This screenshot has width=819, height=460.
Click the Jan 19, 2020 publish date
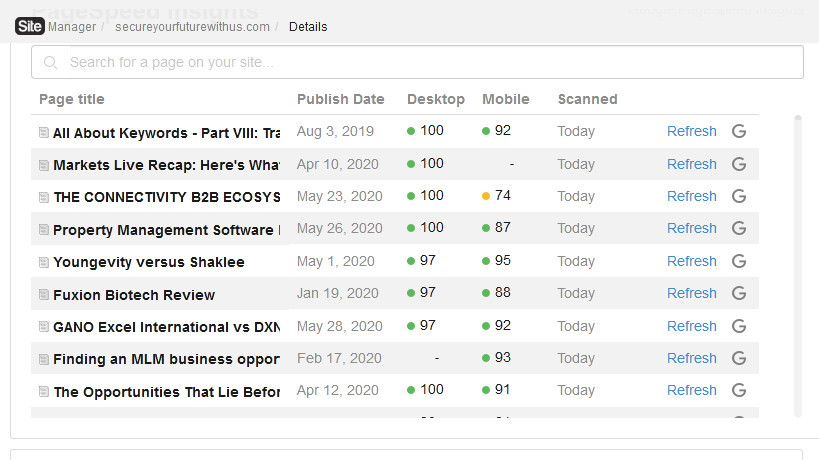pyautogui.click(x=337, y=293)
